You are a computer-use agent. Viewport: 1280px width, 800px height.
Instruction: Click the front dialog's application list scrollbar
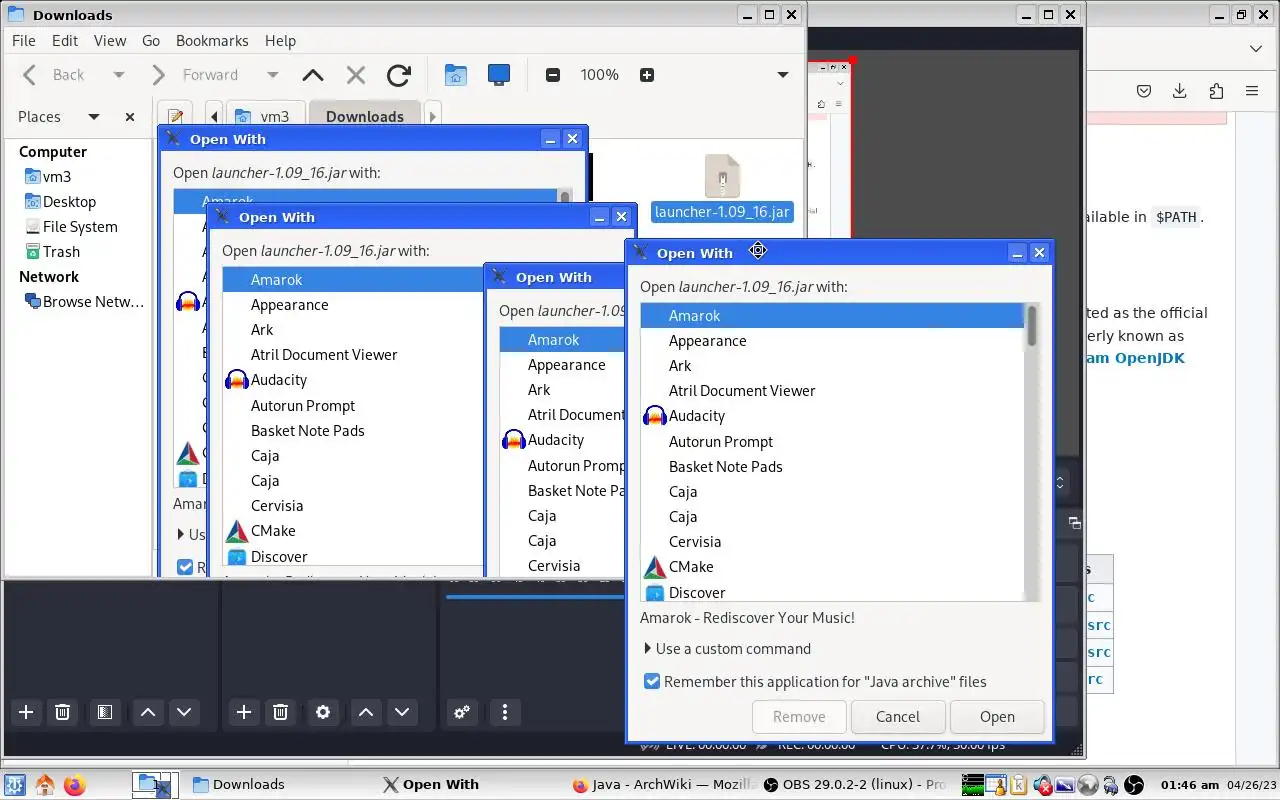click(x=1032, y=328)
